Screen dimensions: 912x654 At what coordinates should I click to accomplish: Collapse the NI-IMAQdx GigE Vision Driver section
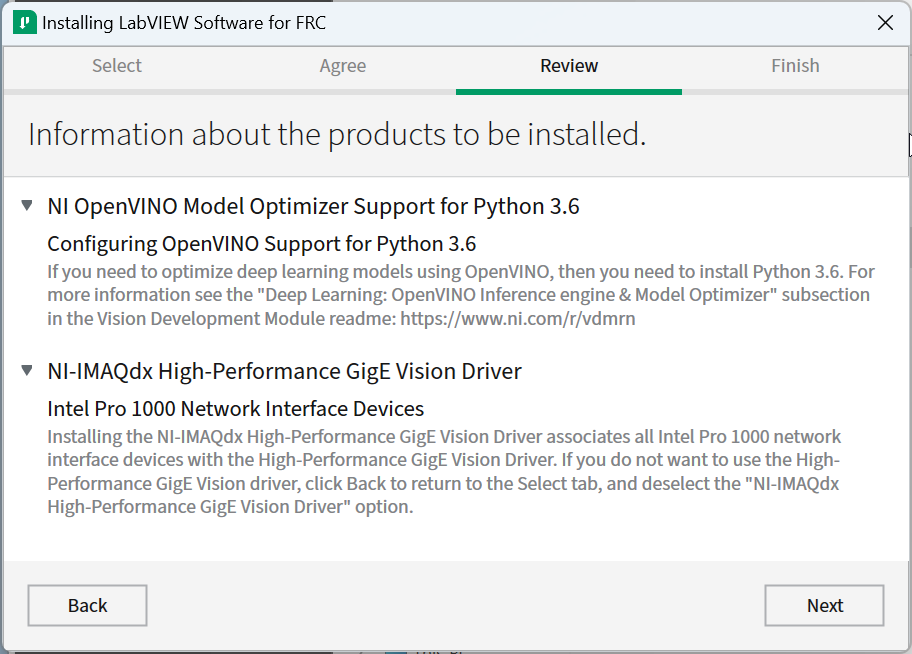click(x=25, y=369)
